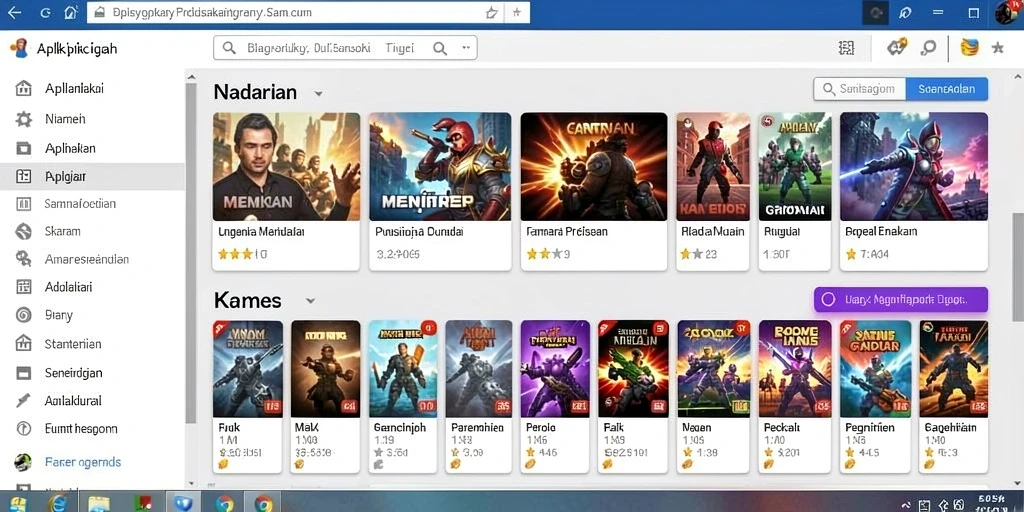Click the purple promo banner button
Viewport: 1024px width, 512px height.
coord(901,299)
